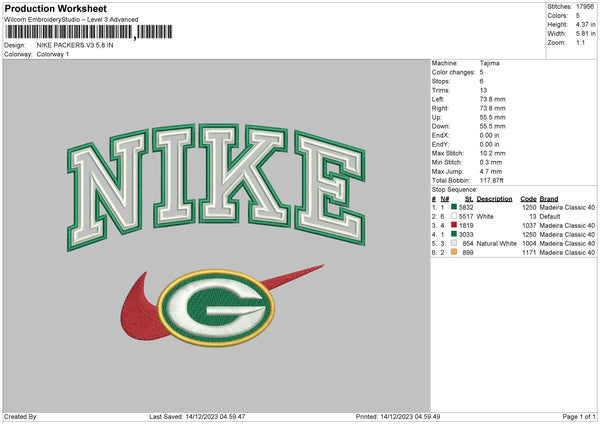This screenshot has height=424, width=600.
Task: Click code 1037 in the stop list
Action: coord(529,226)
